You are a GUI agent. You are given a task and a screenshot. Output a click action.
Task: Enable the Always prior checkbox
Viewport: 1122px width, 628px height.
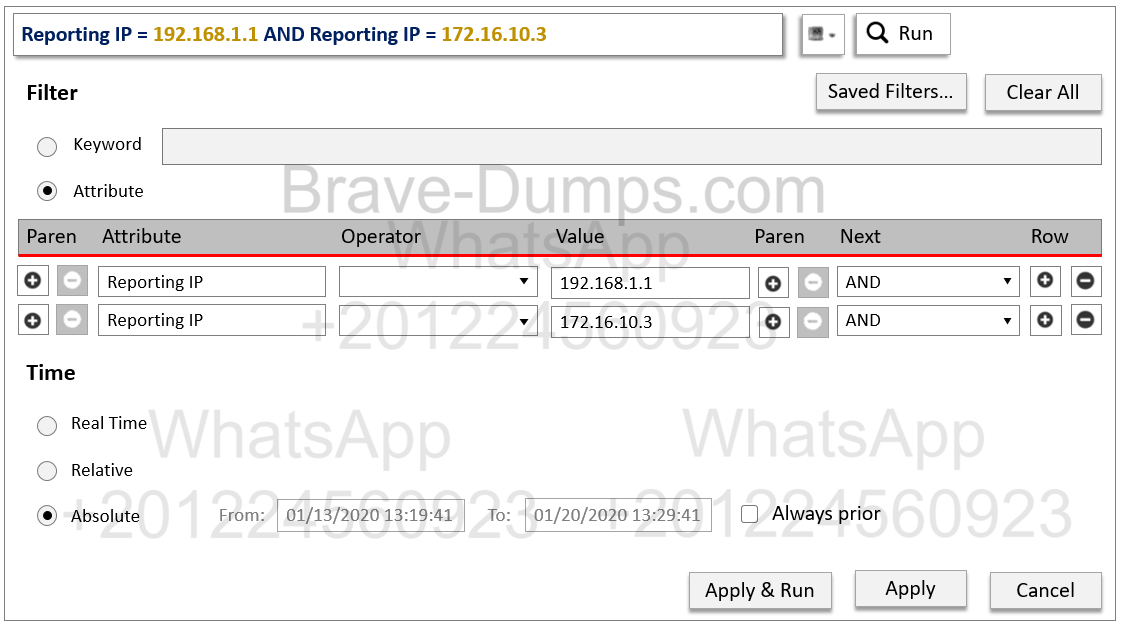coord(750,514)
